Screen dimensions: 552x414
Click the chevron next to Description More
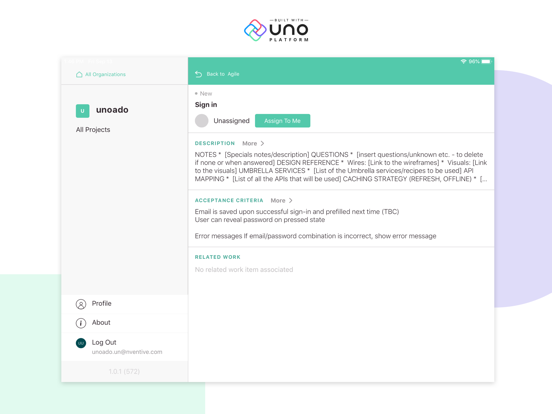click(x=262, y=143)
